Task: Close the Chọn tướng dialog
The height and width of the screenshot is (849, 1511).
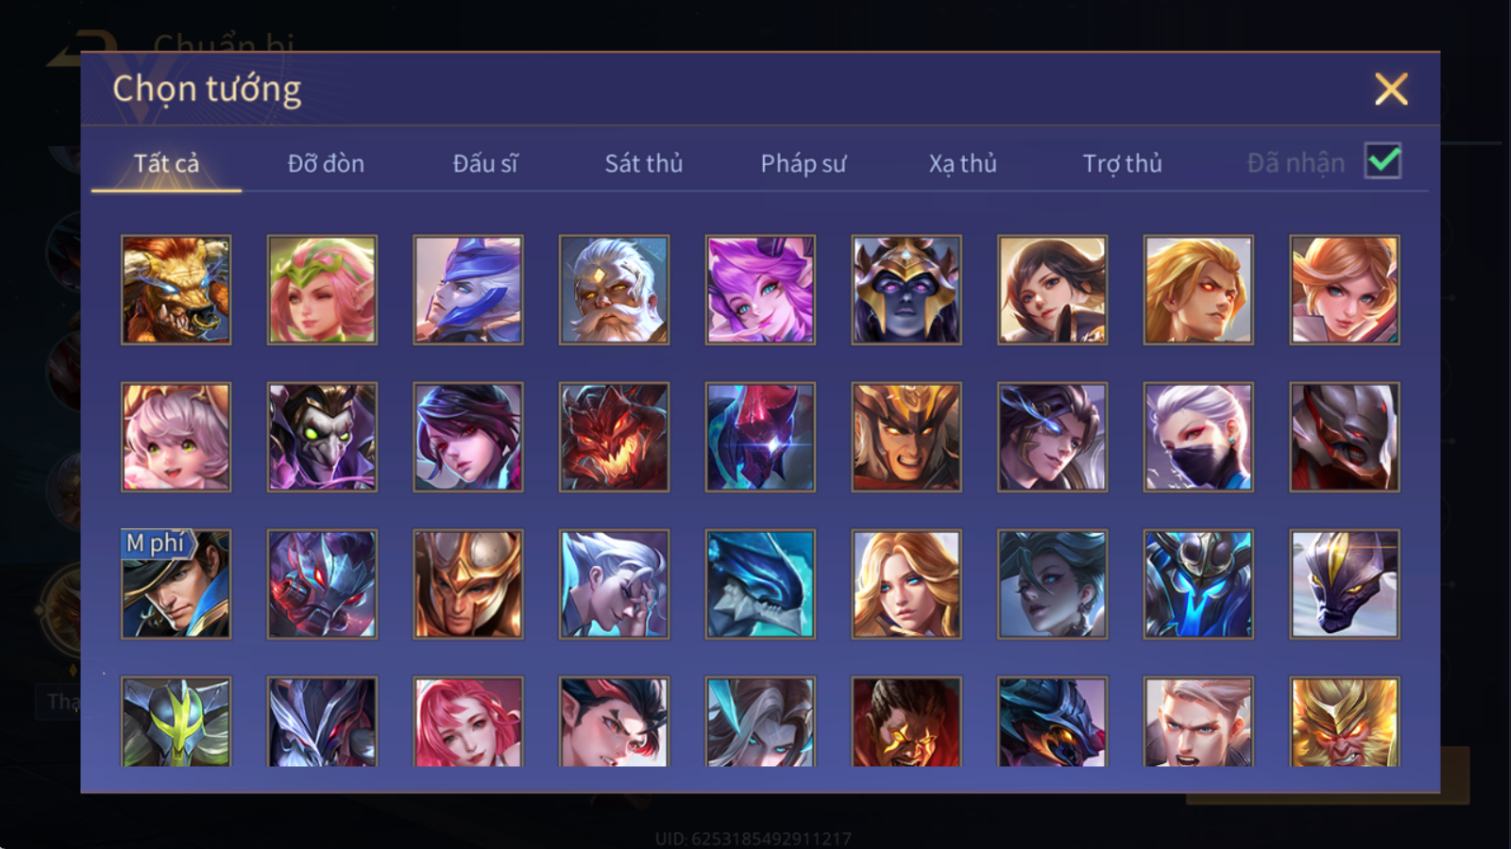Action: pyautogui.click(x=1391, y=89)
